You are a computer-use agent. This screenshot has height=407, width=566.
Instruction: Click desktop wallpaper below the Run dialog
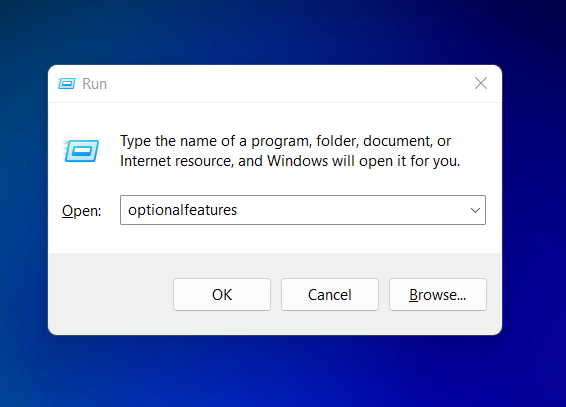(274, 372)
